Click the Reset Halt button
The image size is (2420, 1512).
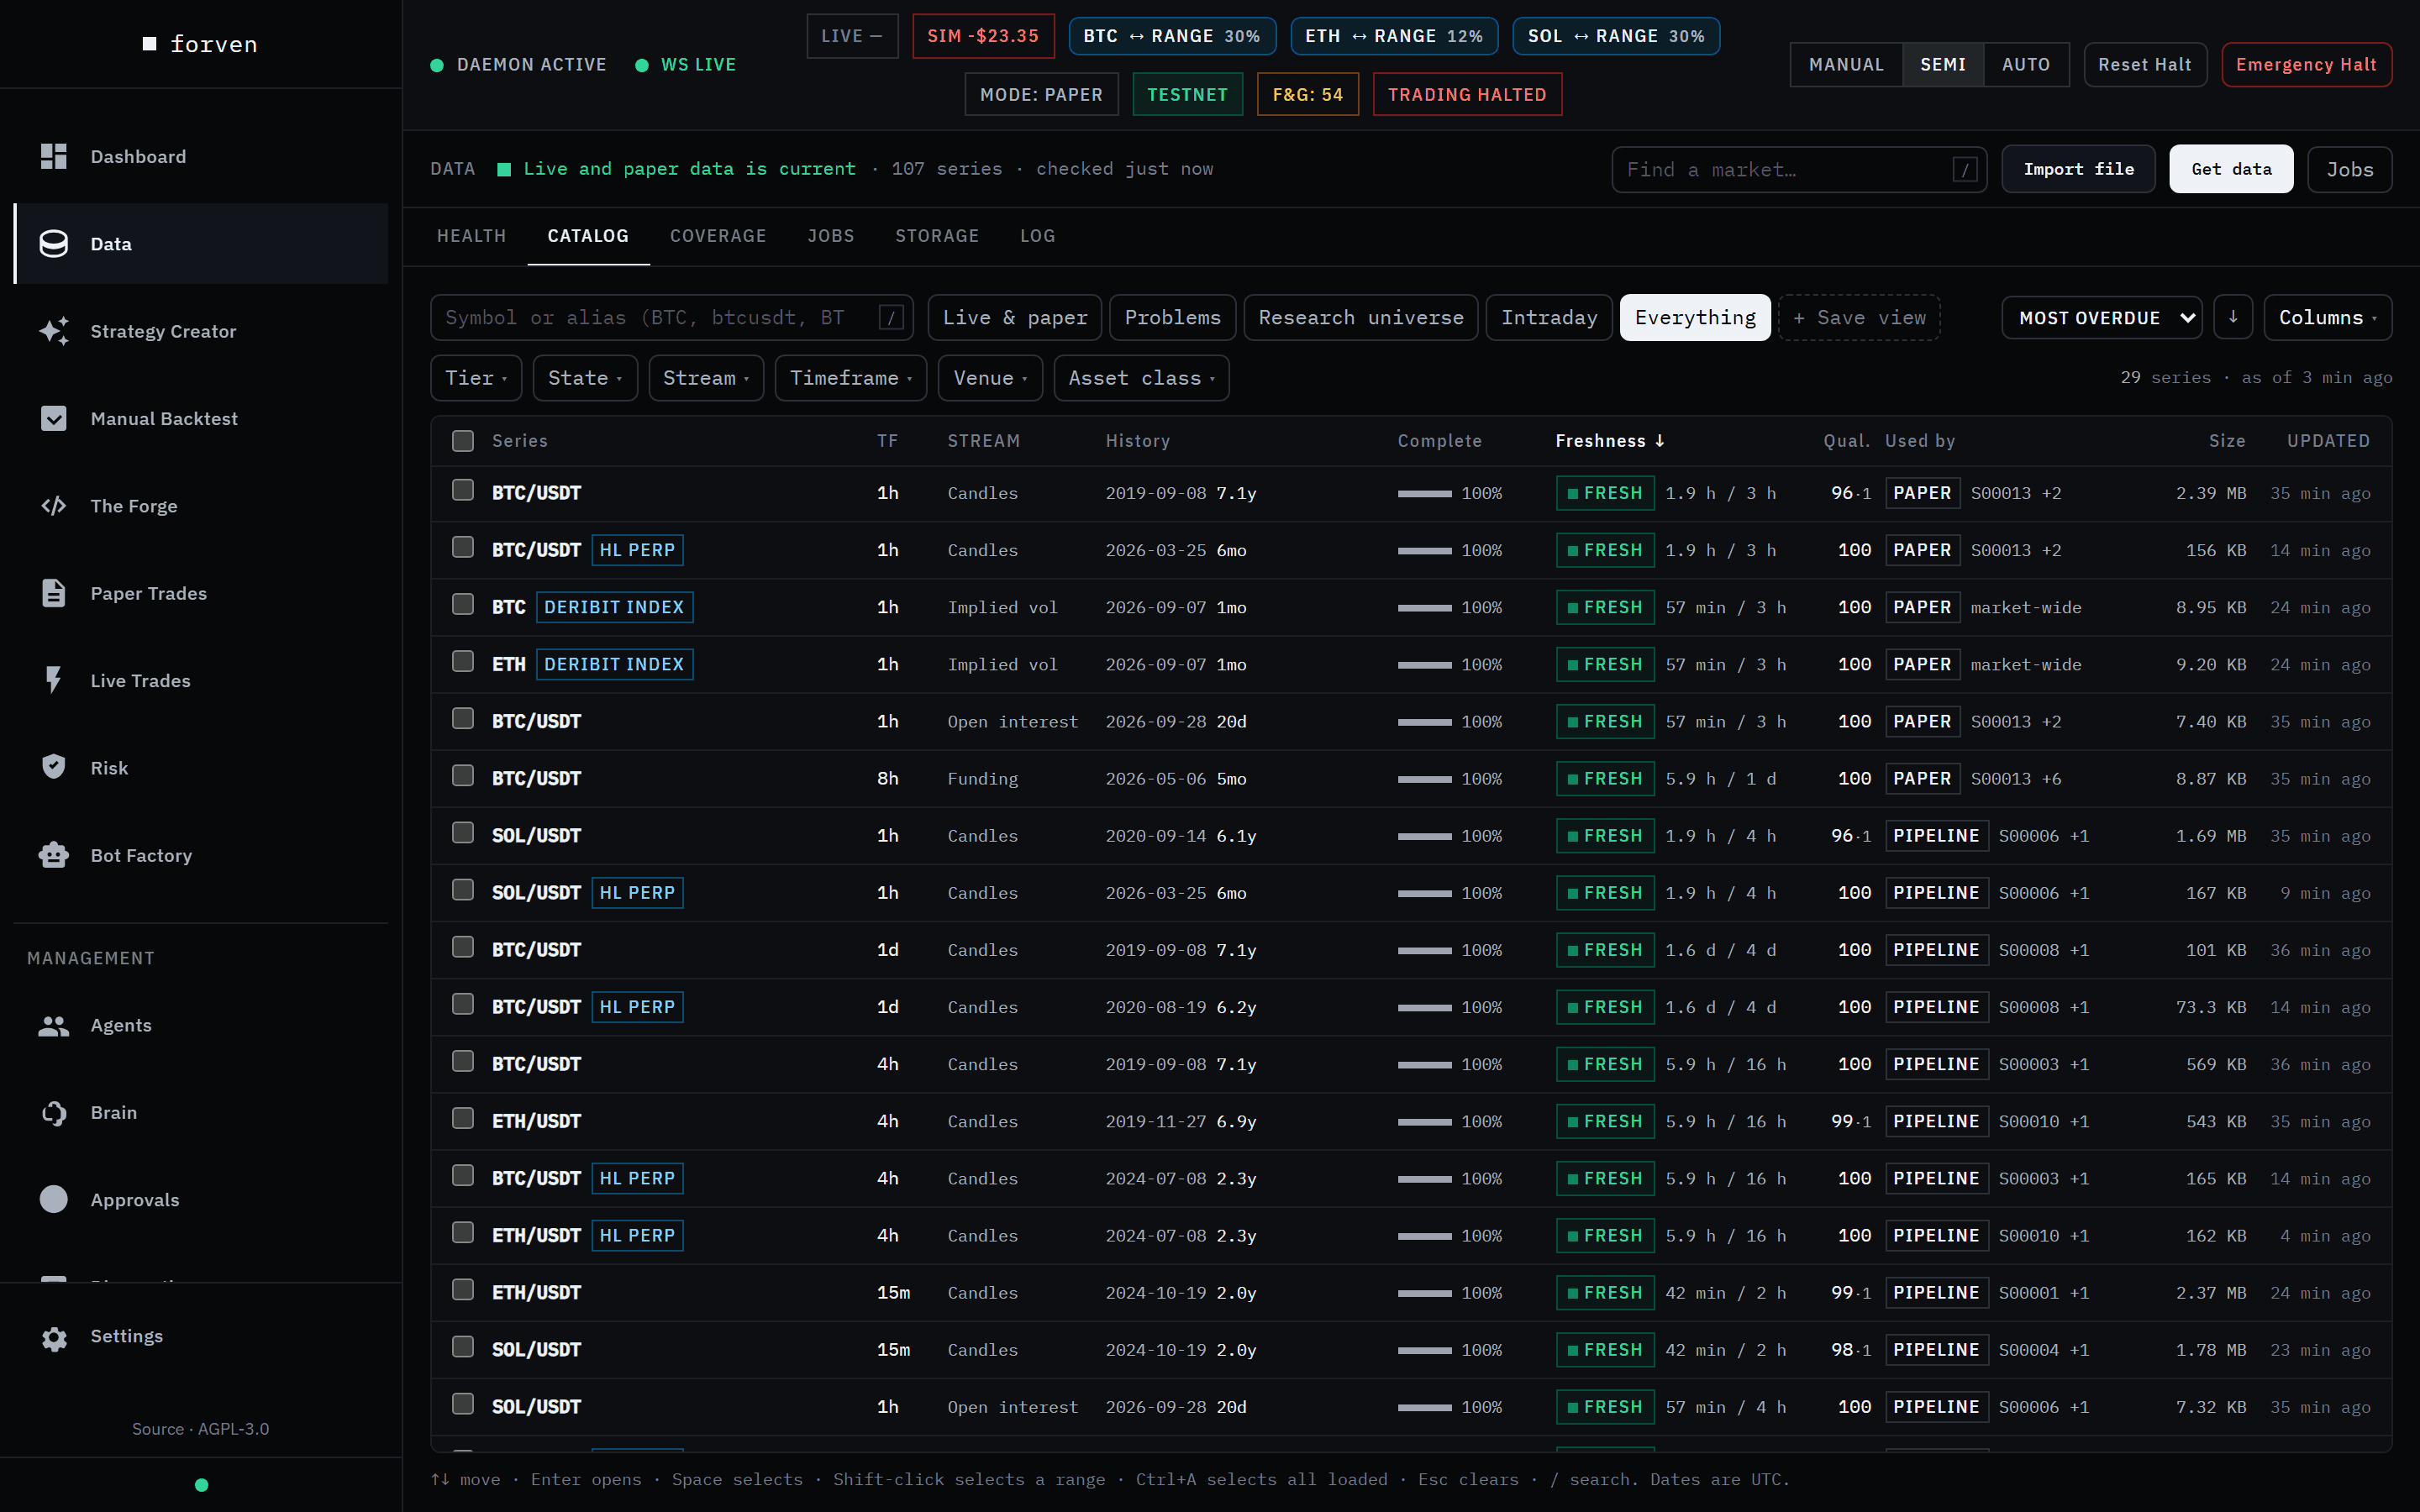[x=2145, y=65]
